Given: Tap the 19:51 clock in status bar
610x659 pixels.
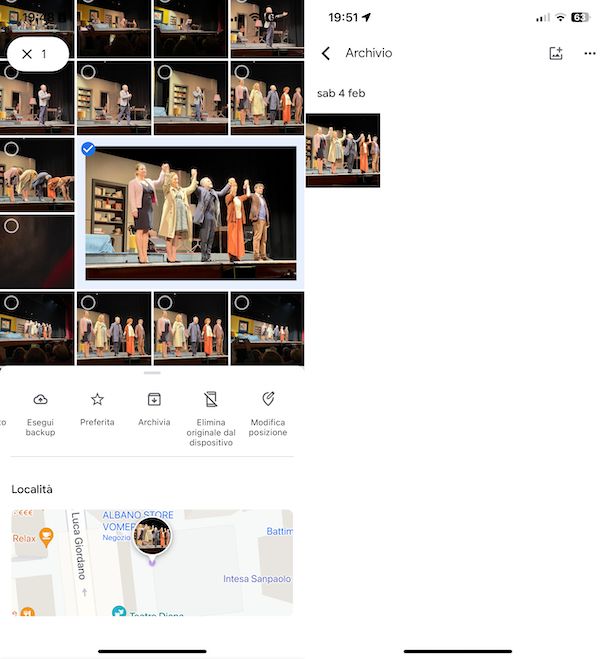Looking at the screenshot, I should pyautogui.click(x=343, y=17).
